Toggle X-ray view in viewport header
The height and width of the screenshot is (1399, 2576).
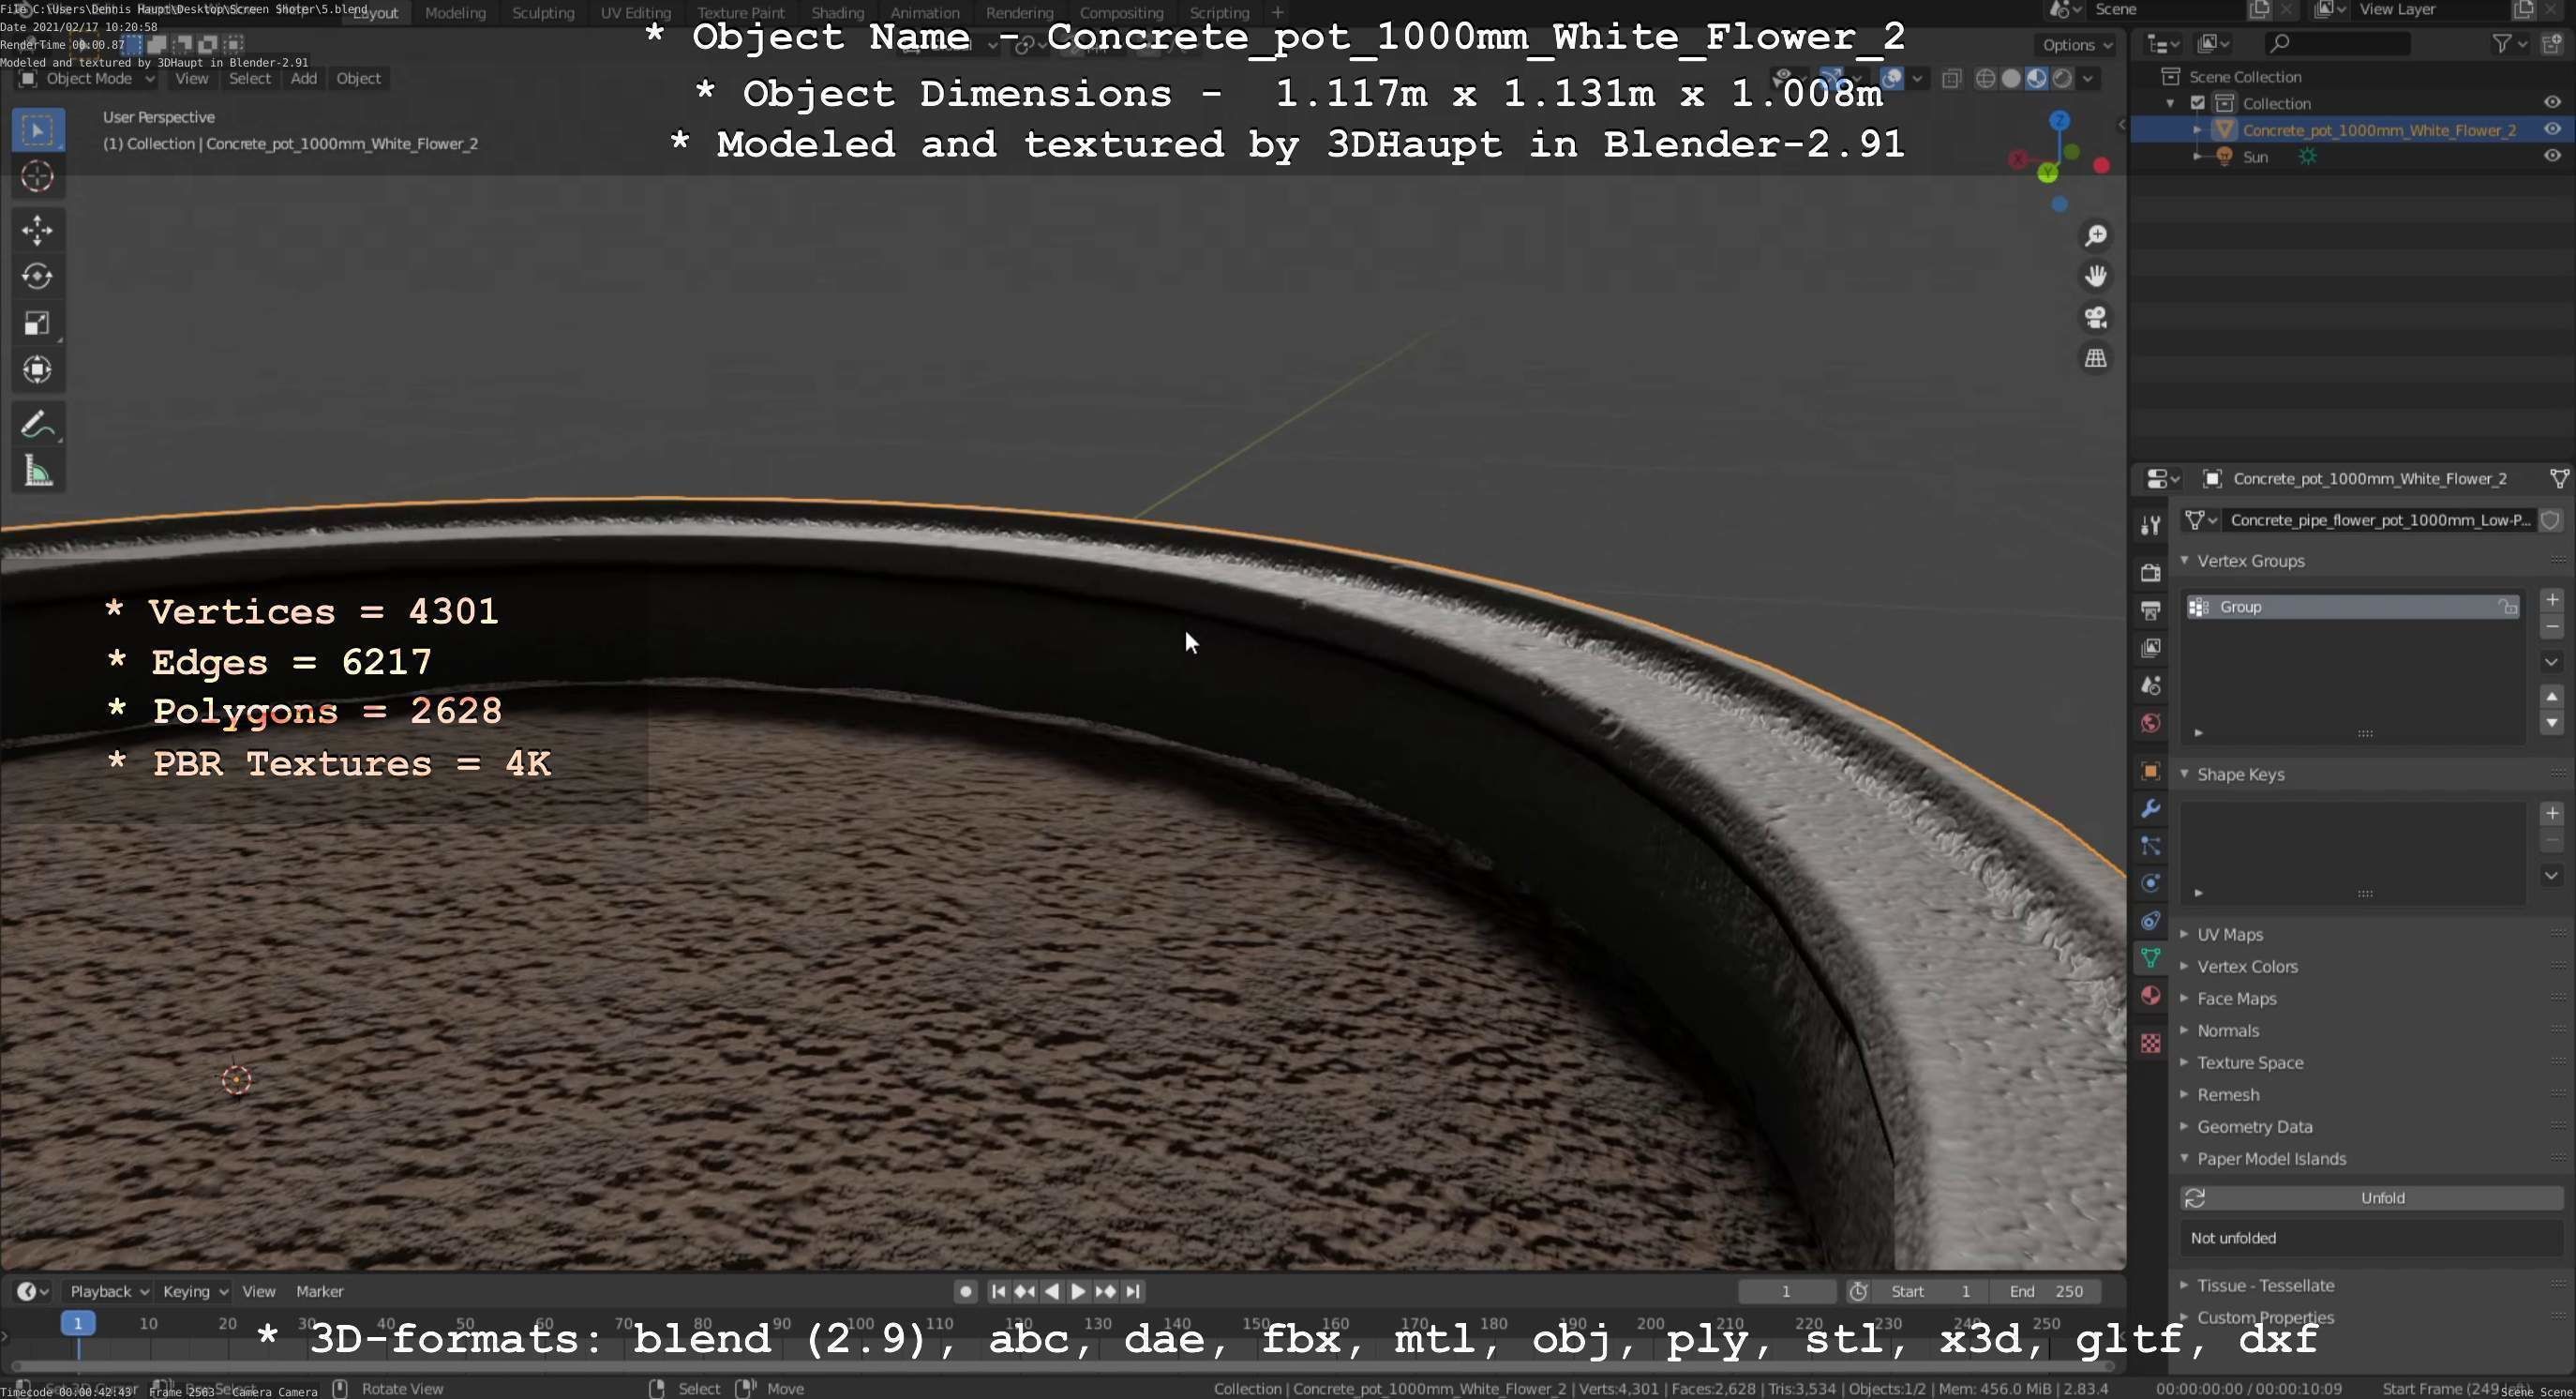[1951, 79]
